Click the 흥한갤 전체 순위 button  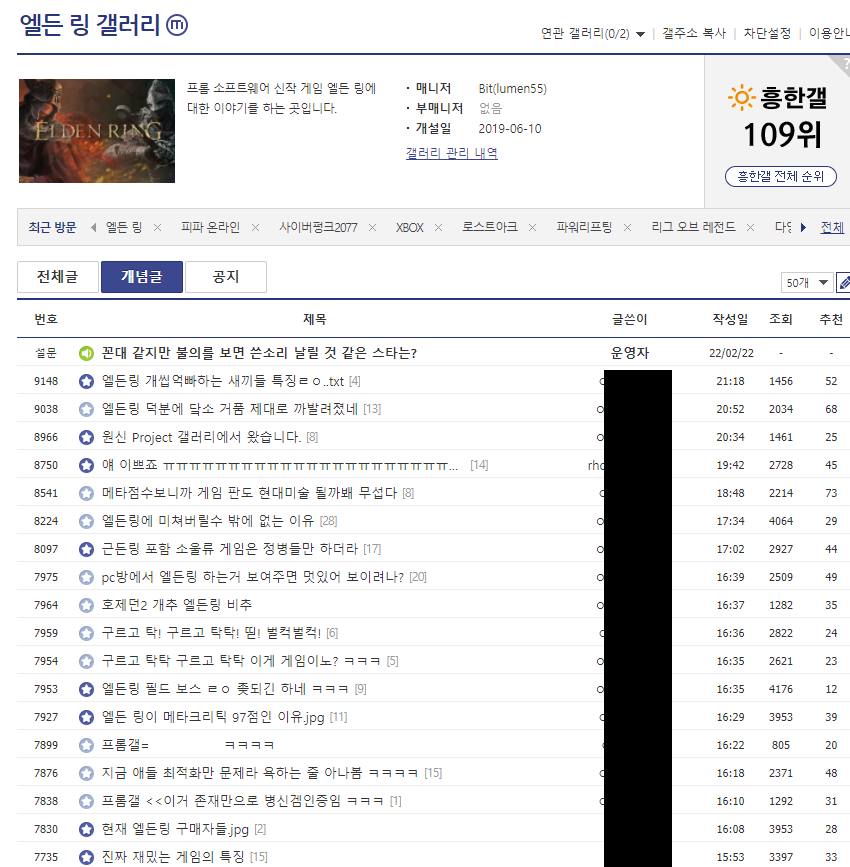click(x=780, y=176)
